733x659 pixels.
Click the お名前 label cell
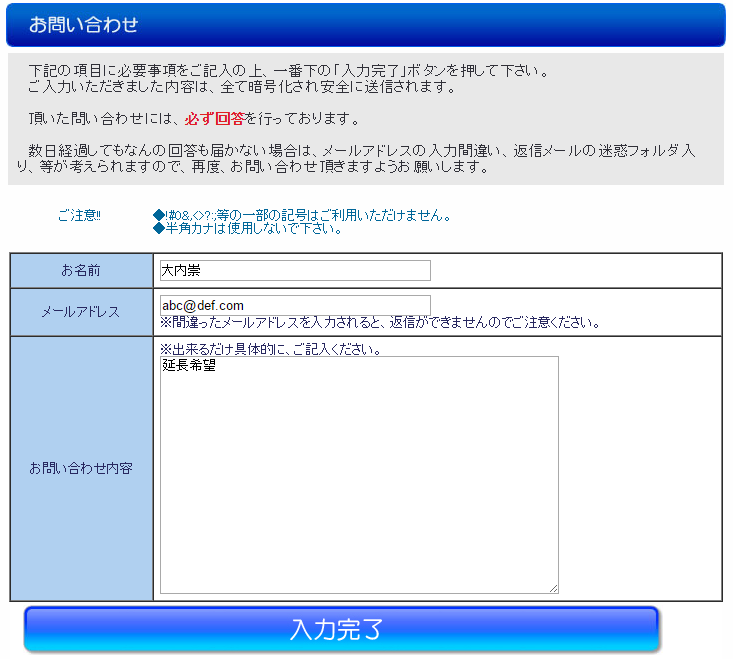click(x=81, y=271)
